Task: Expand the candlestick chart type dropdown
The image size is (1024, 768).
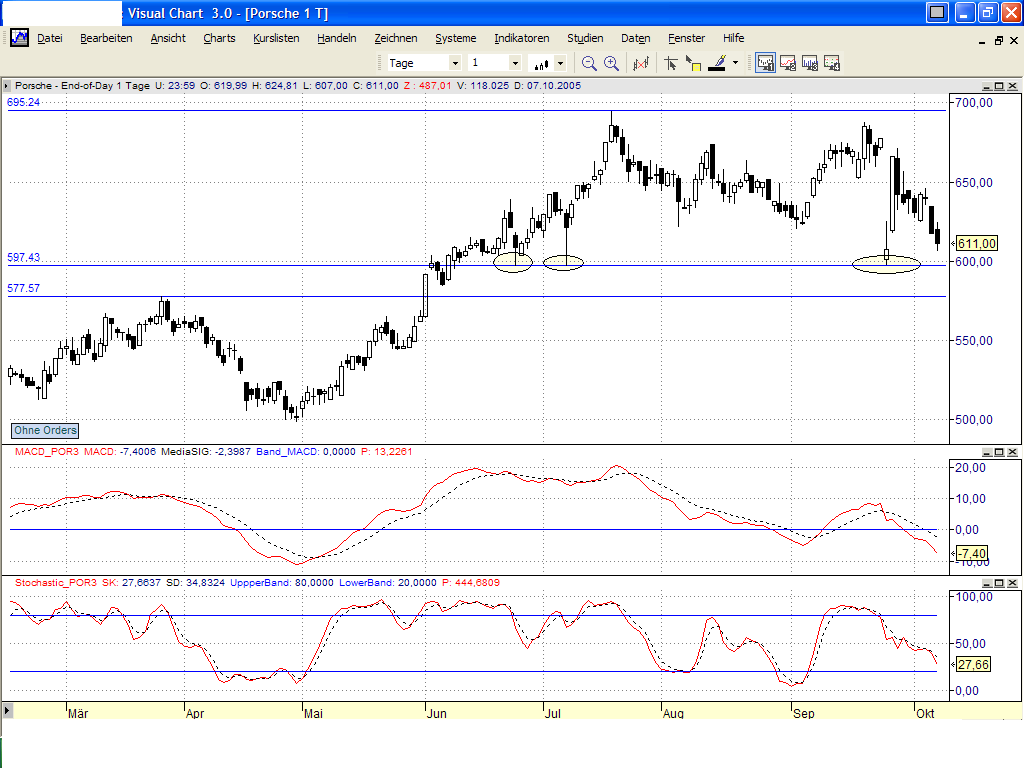Action: (x=561, y=63)
